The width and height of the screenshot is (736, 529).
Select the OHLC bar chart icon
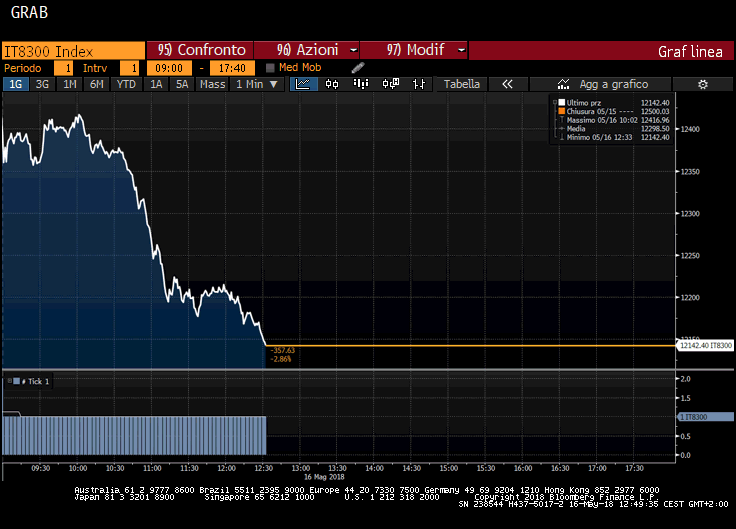tap(419, 84)
